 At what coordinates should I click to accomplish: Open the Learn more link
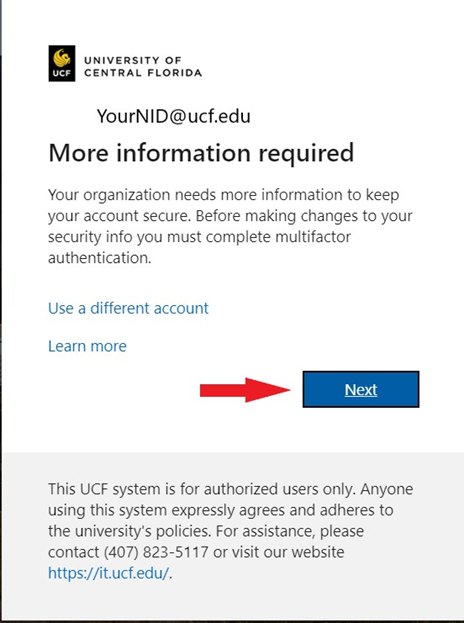tap(87, 346)
